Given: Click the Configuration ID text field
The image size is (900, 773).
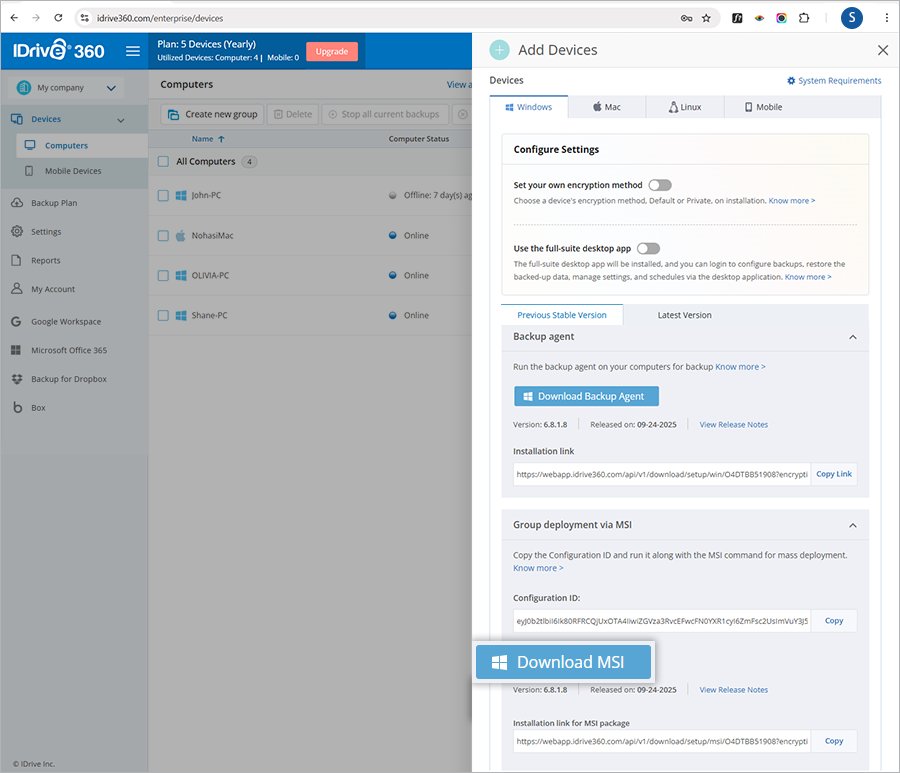Looking at the screenshot, I should (x=662, y=621).
